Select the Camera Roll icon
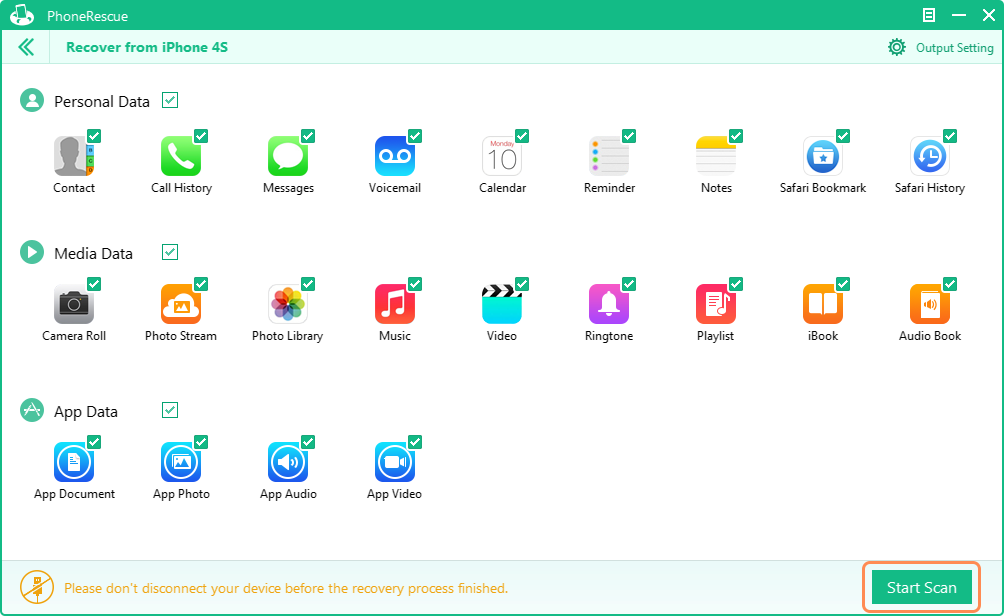The width and height of the screenshot is (1004, 616). point(74,304)
